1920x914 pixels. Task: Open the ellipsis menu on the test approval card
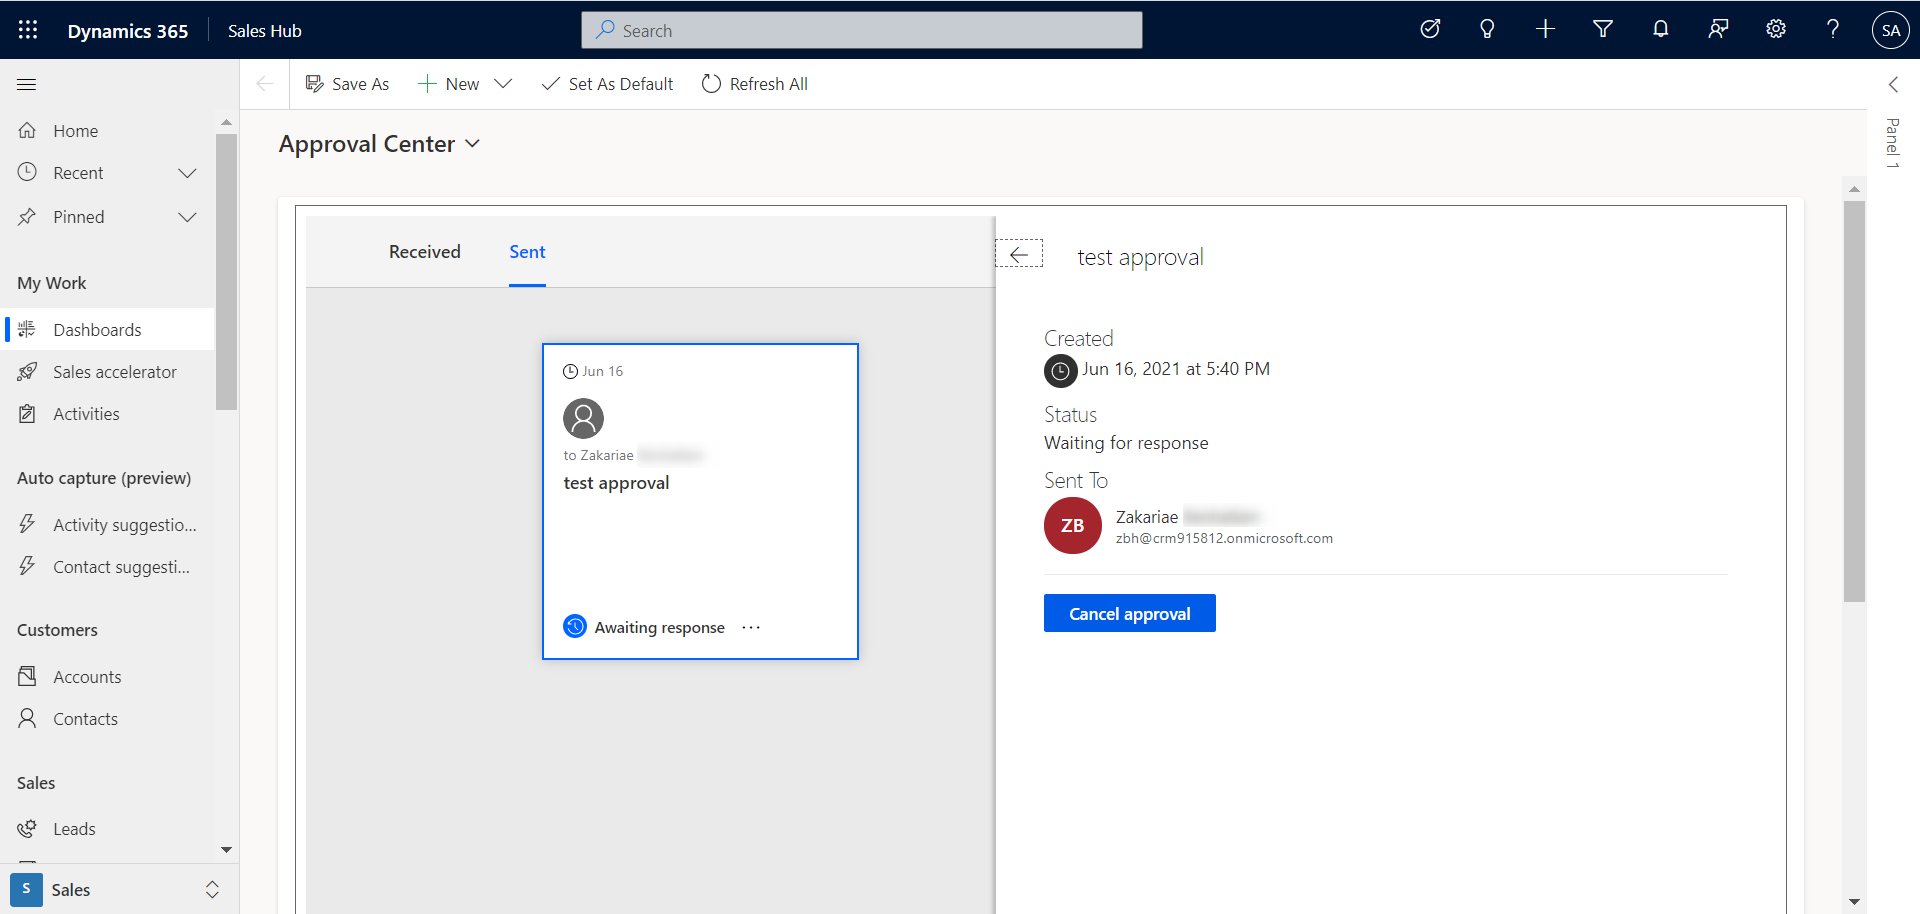tap(752, 626)
